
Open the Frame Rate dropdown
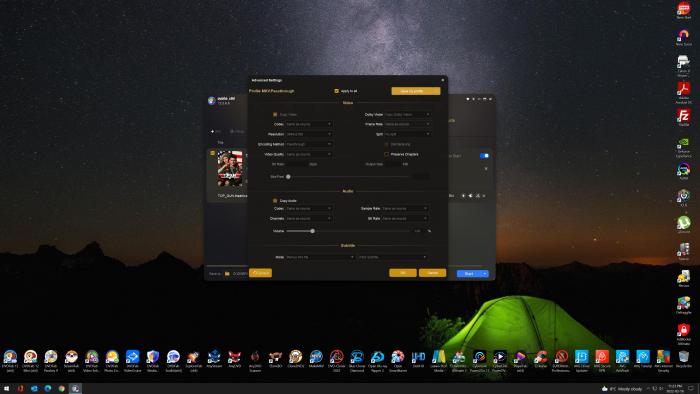coord(407,124)
